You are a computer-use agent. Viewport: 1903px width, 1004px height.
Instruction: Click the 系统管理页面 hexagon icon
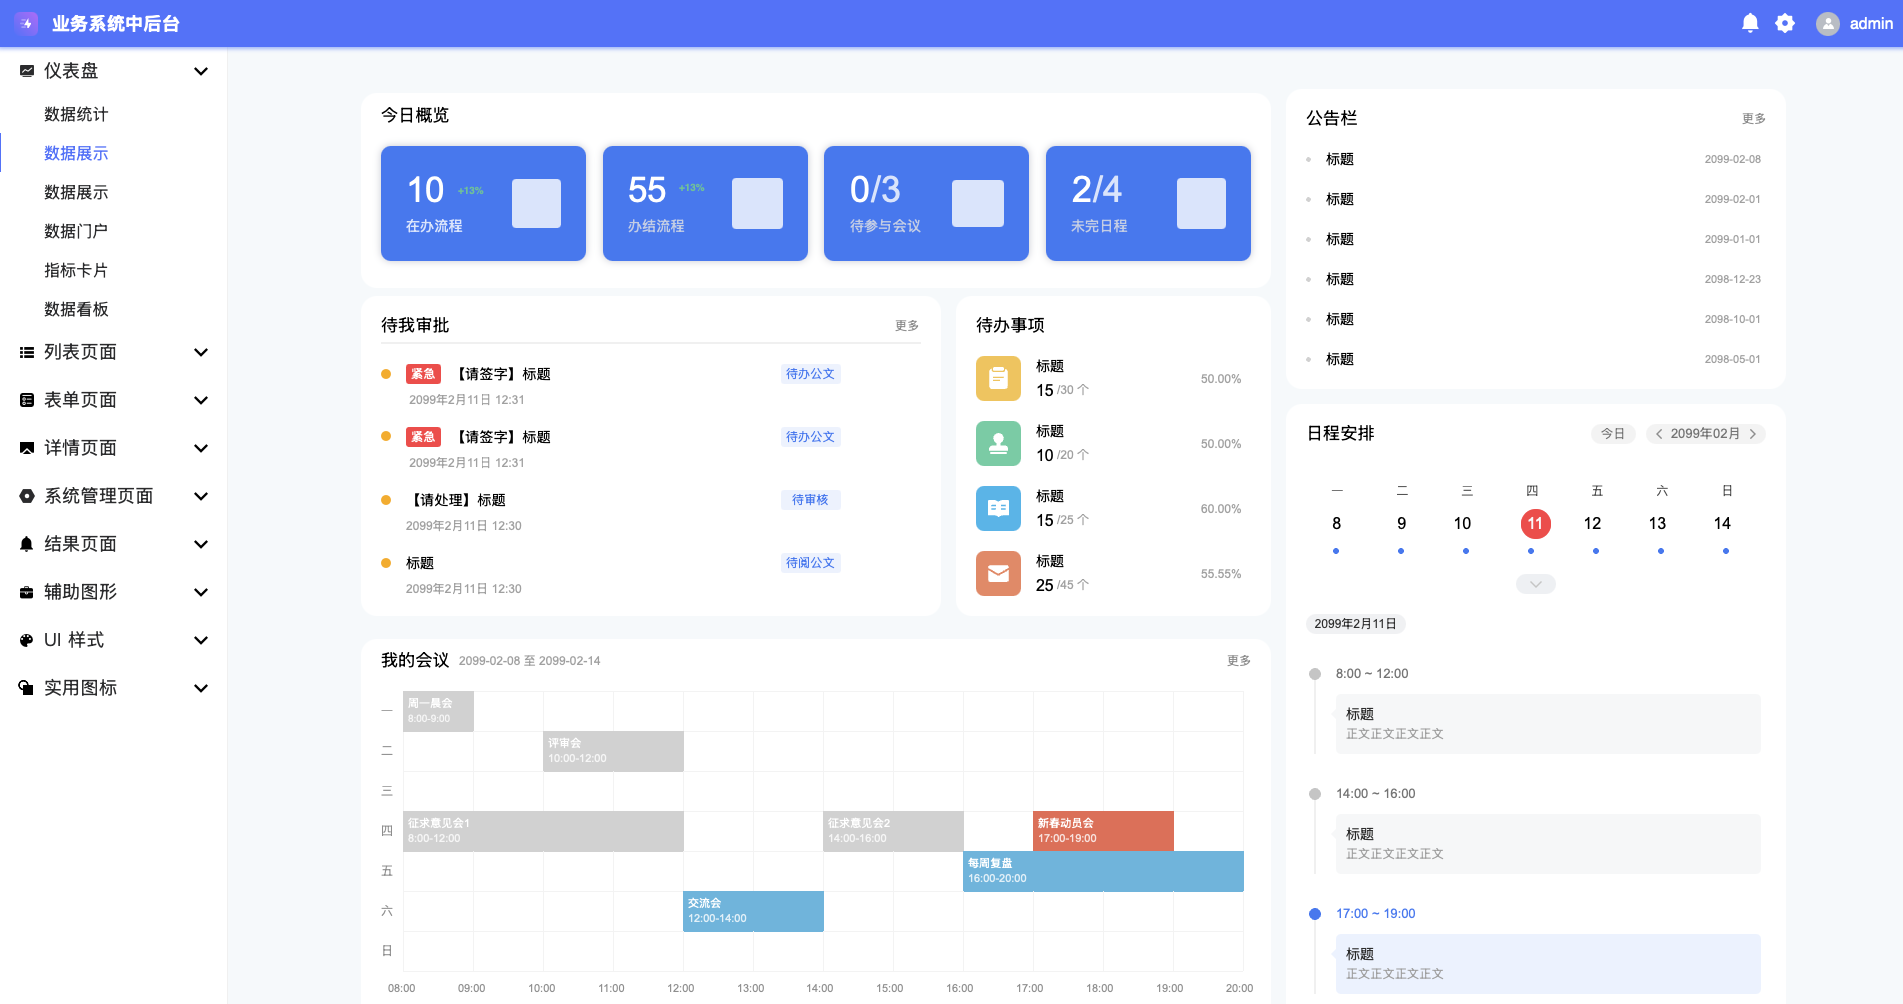pos(27,496)
